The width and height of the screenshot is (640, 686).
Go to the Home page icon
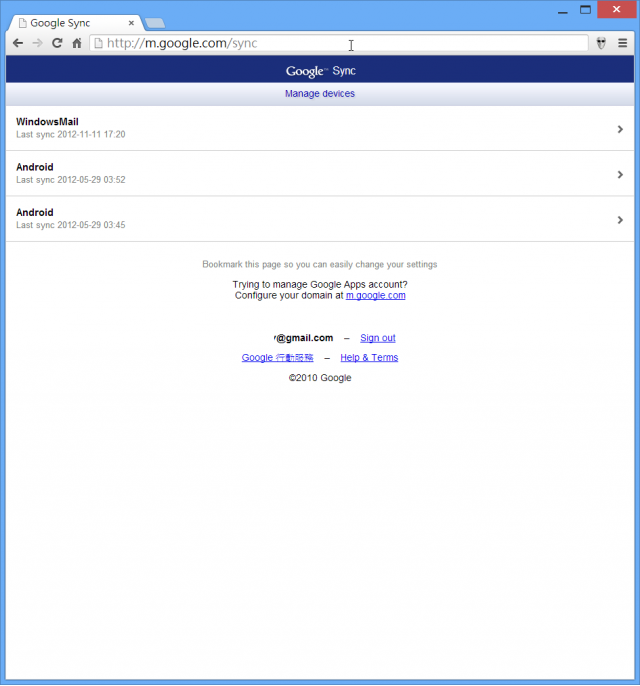[x=77, y=43]
